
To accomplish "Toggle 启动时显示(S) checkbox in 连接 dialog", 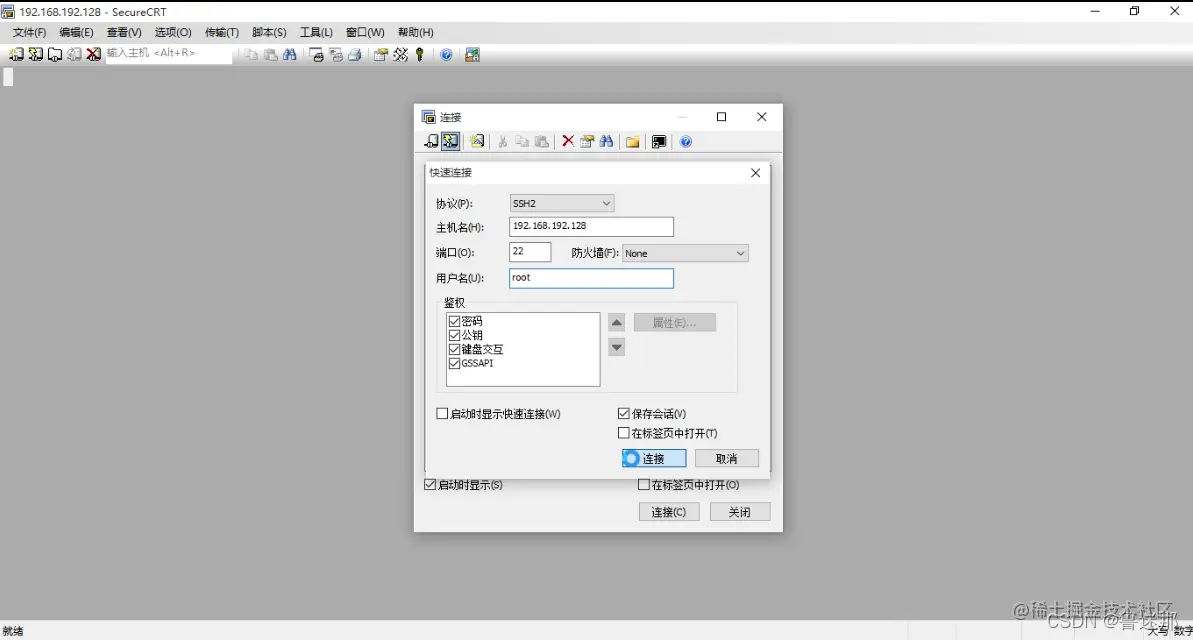I will (430, 485).
